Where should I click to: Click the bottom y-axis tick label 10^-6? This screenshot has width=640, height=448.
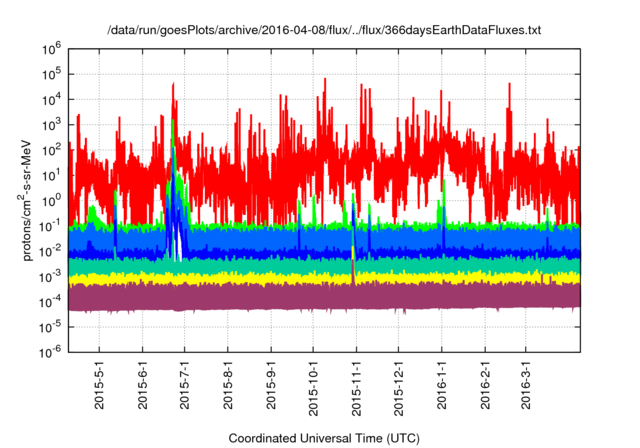(51, 350)
